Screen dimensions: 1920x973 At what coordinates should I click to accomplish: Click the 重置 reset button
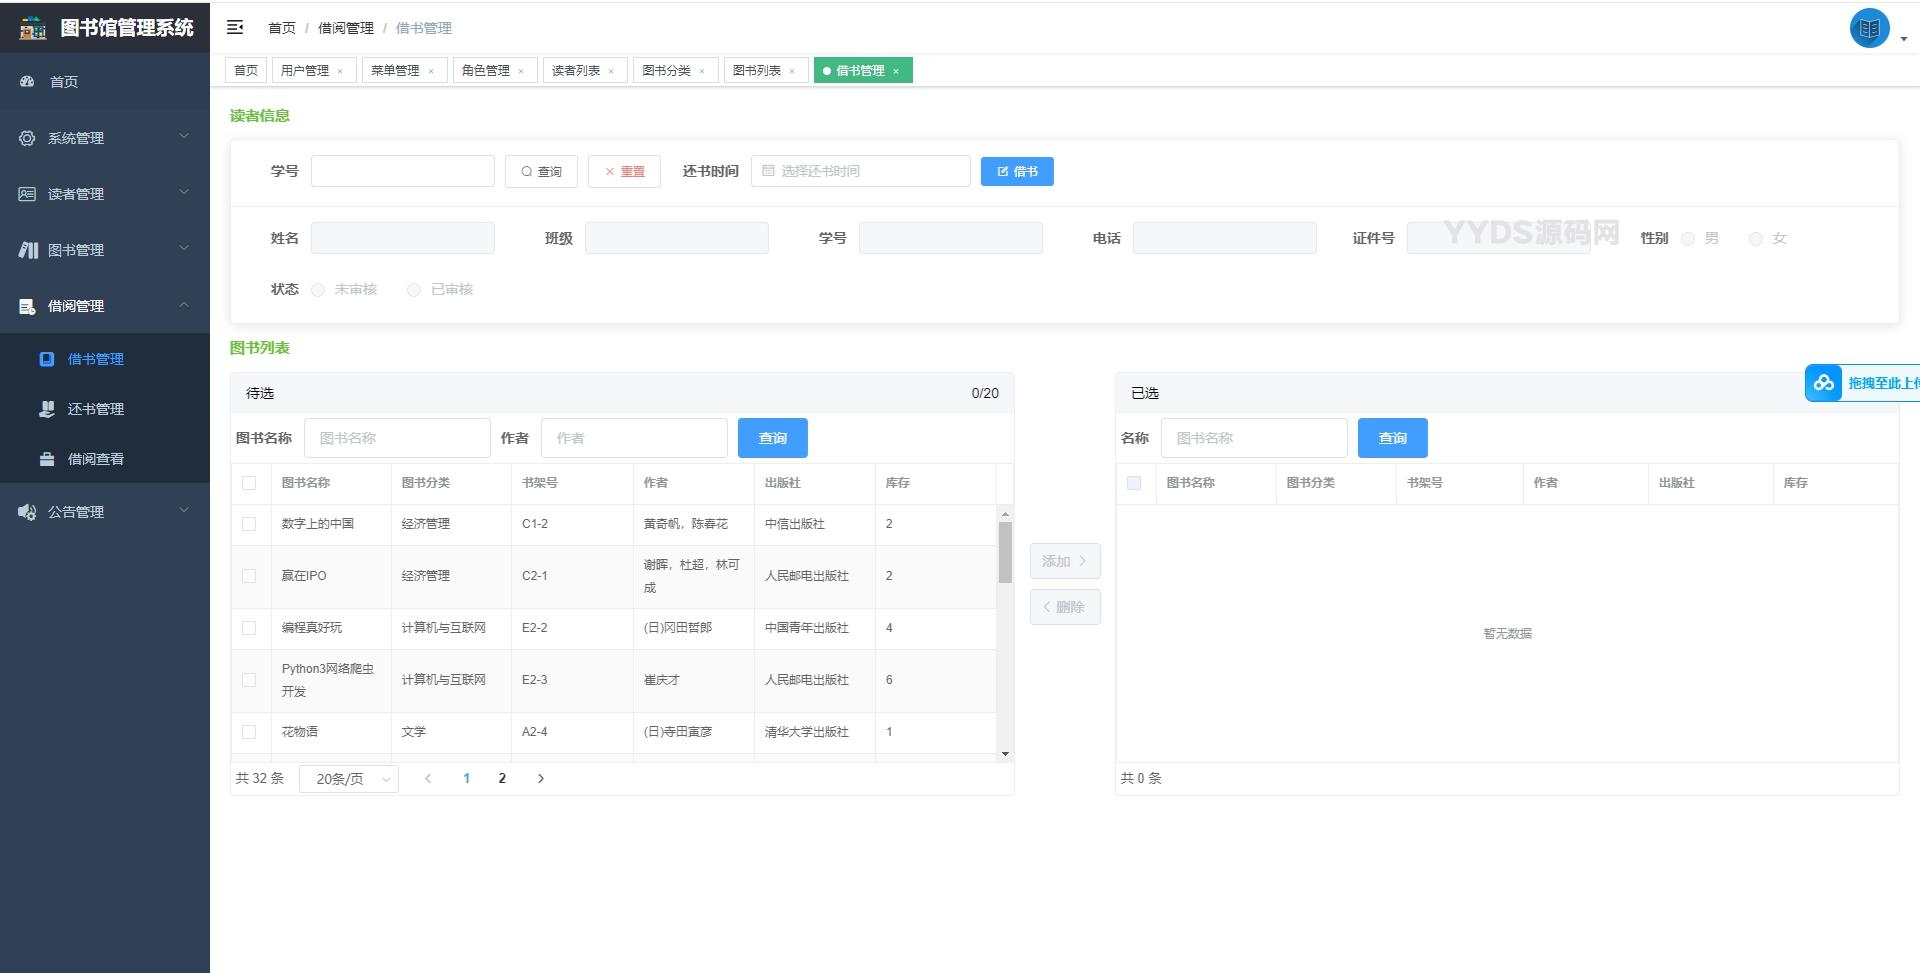pos(624,171)
